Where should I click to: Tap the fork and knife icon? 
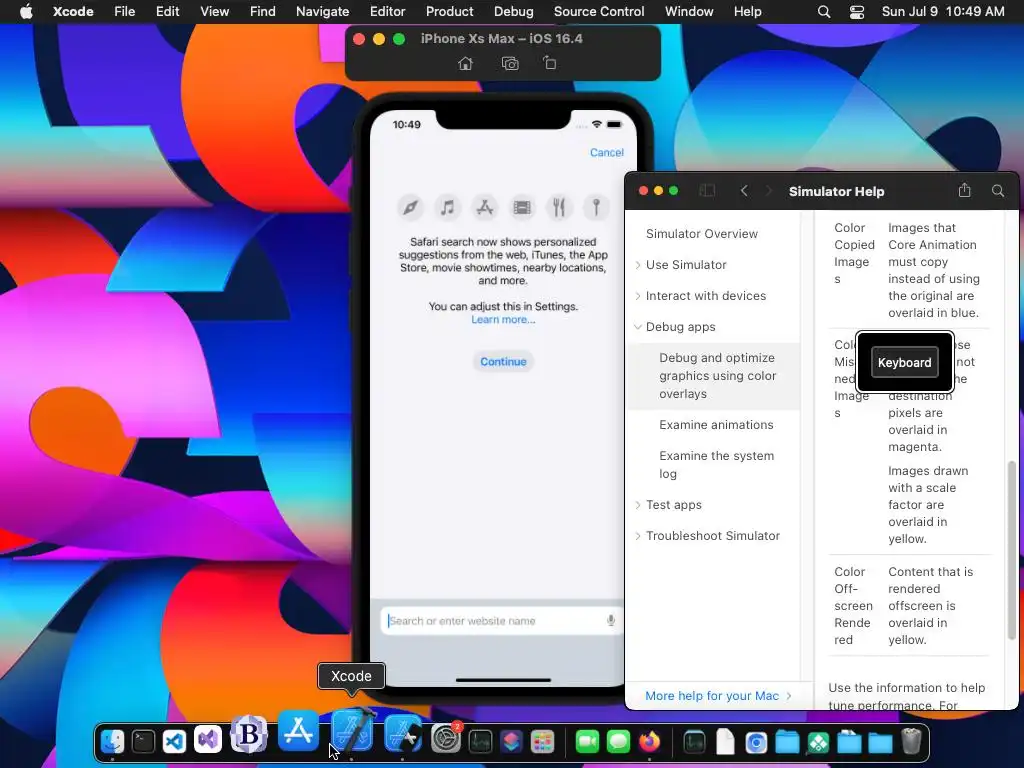(559, 208)
